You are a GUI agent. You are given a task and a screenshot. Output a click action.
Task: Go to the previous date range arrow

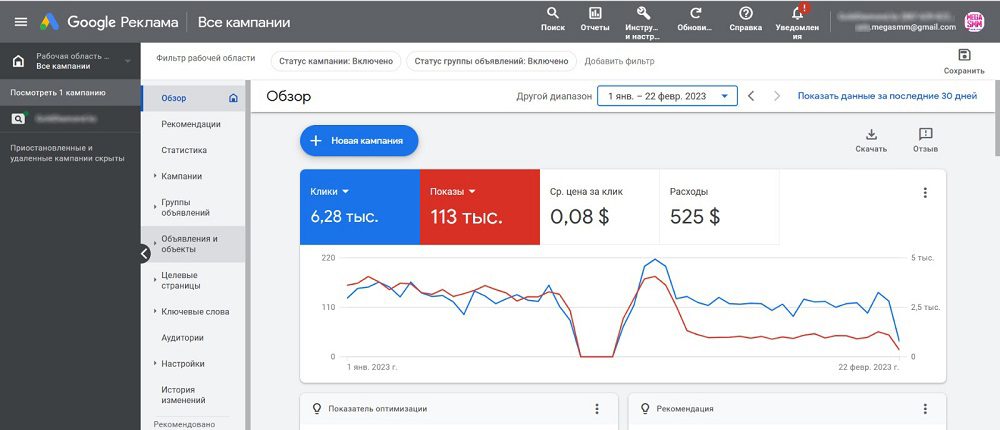(751, 96)
